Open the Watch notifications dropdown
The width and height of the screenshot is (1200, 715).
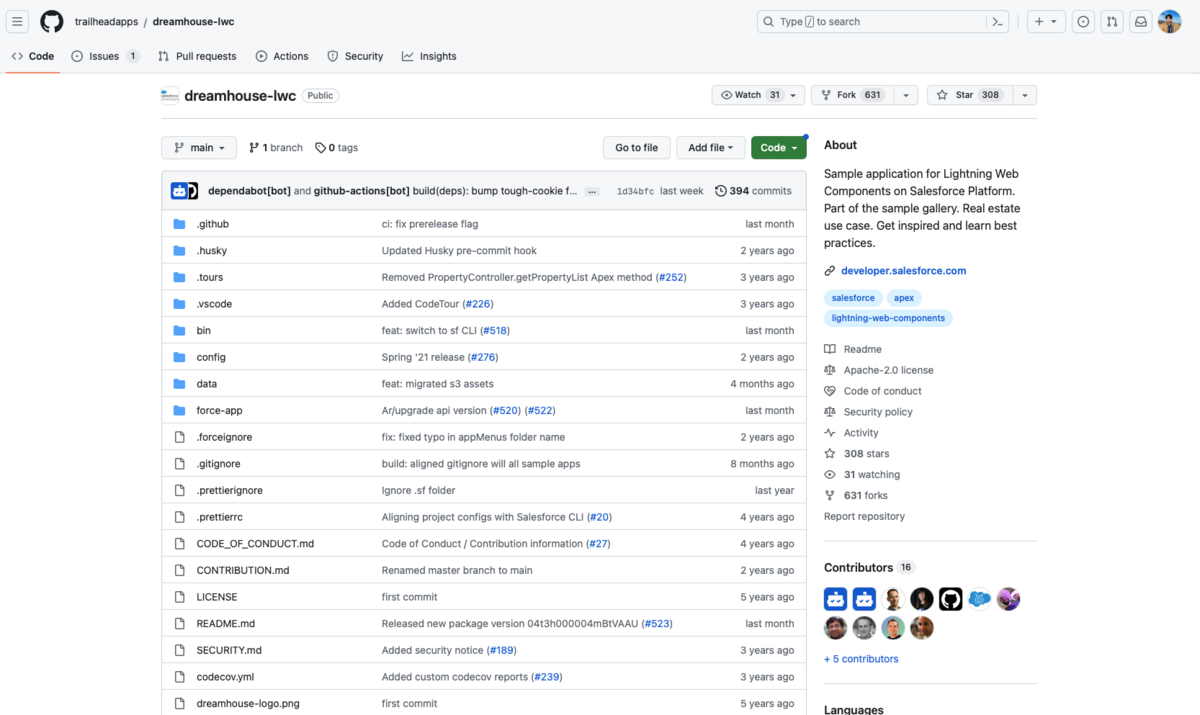click(x=758, y=95)
